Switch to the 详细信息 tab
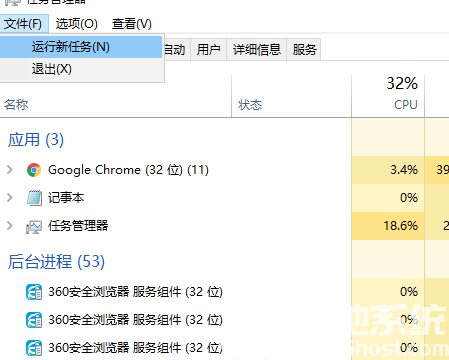The height and width of the screenshot is (360, 449). pos(256,50)
